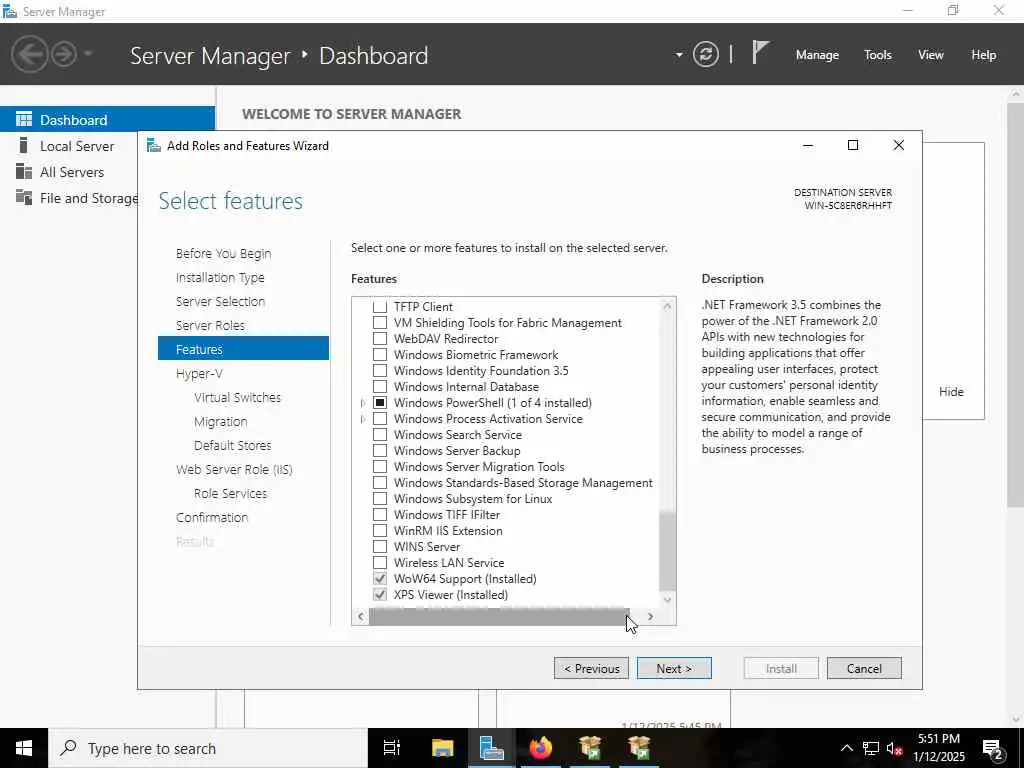Screen dimensions: 1024x768
Task: Check the WINS Server feature
Action: point(379,547)
